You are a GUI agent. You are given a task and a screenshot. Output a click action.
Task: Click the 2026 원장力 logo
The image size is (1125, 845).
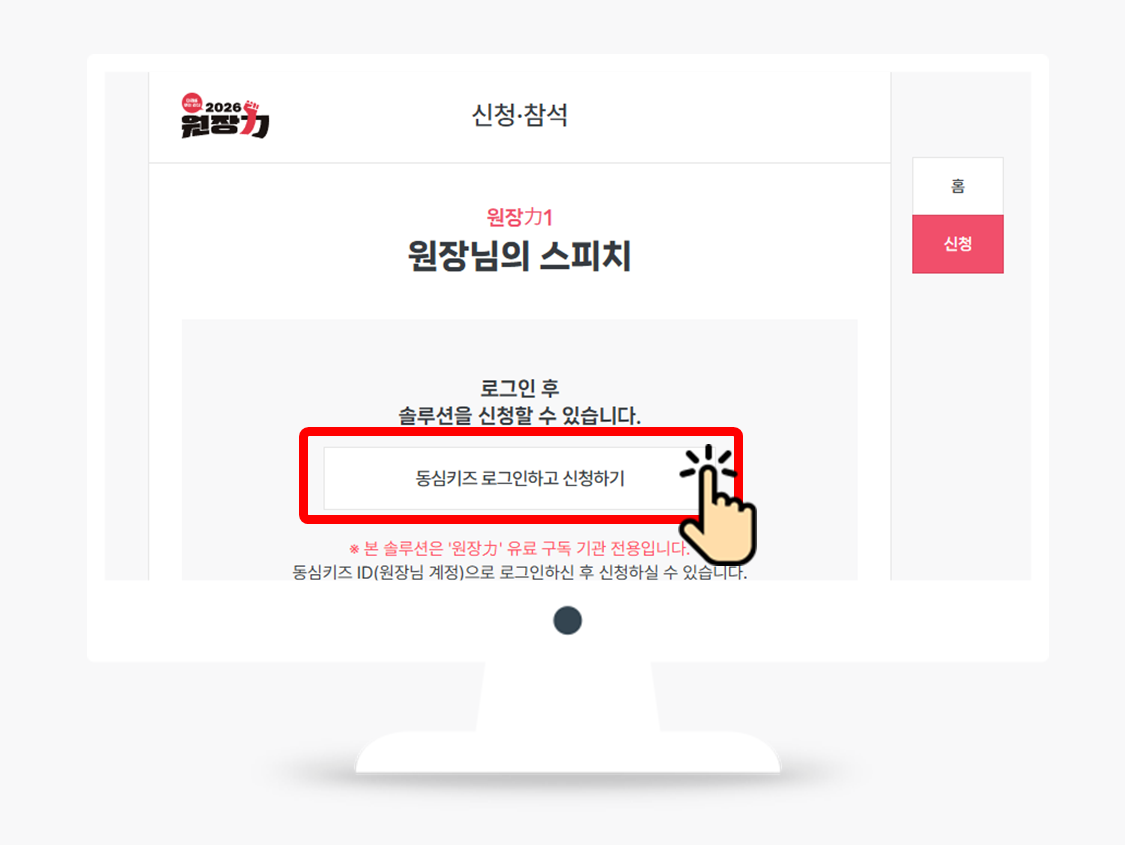point(225,115)
